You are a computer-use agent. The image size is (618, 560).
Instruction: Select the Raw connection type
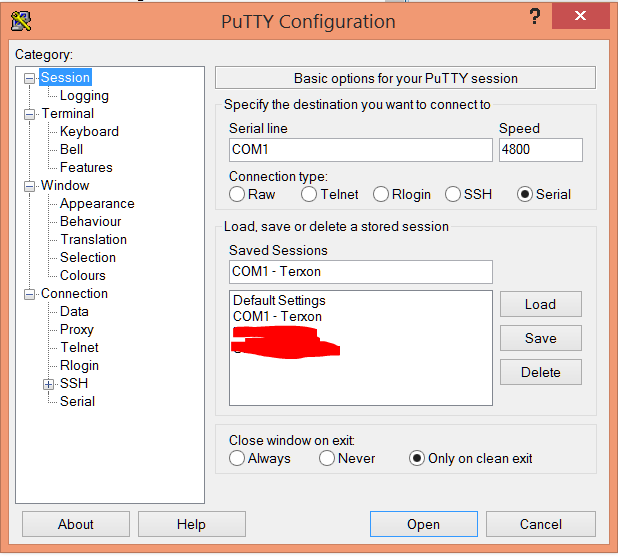coord(237,194)
